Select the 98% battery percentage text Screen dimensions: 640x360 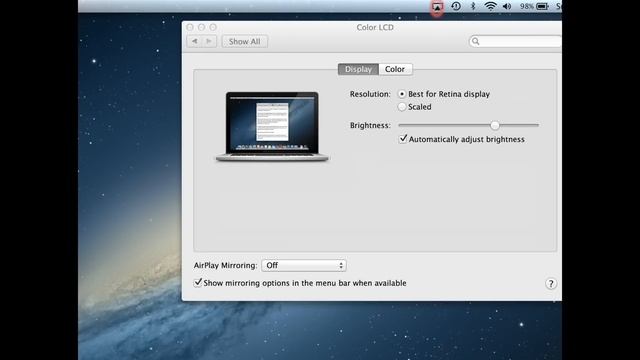click(x=527, y=6)
